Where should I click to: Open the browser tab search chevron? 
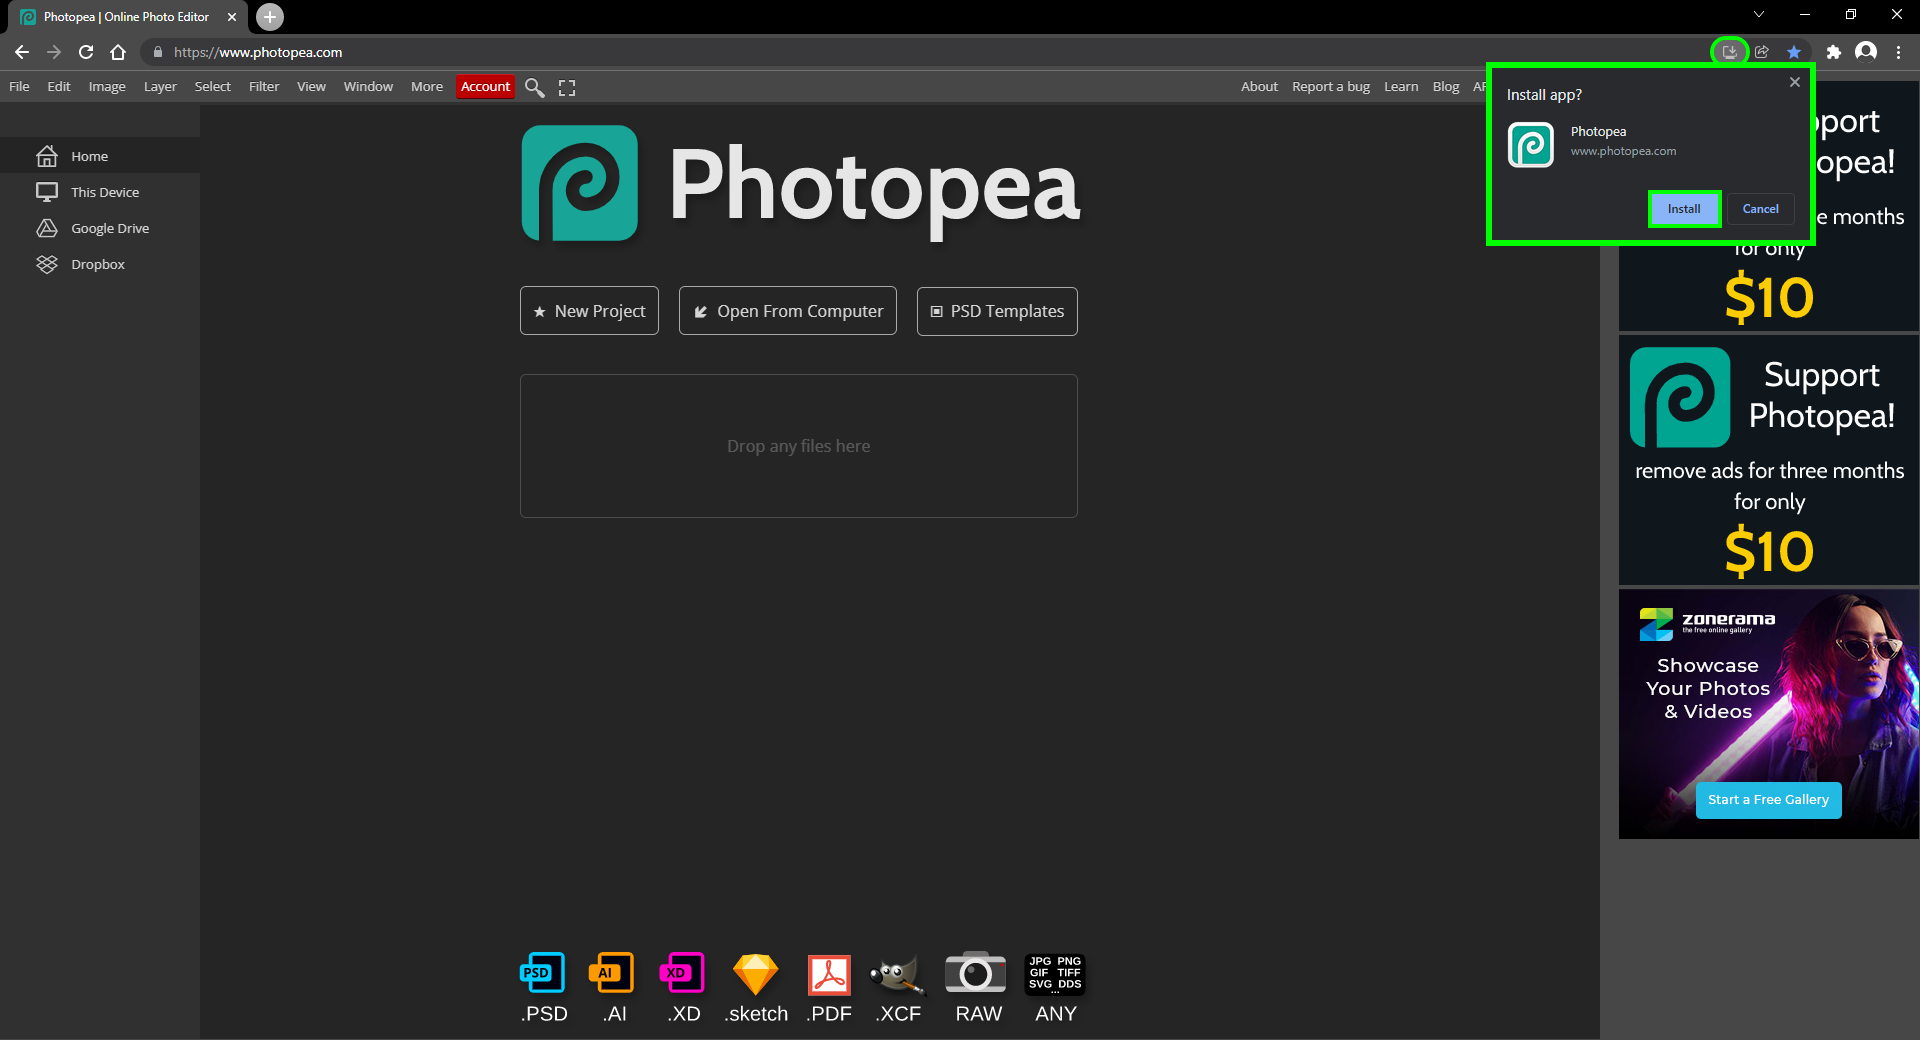[x=1758, y=14]
